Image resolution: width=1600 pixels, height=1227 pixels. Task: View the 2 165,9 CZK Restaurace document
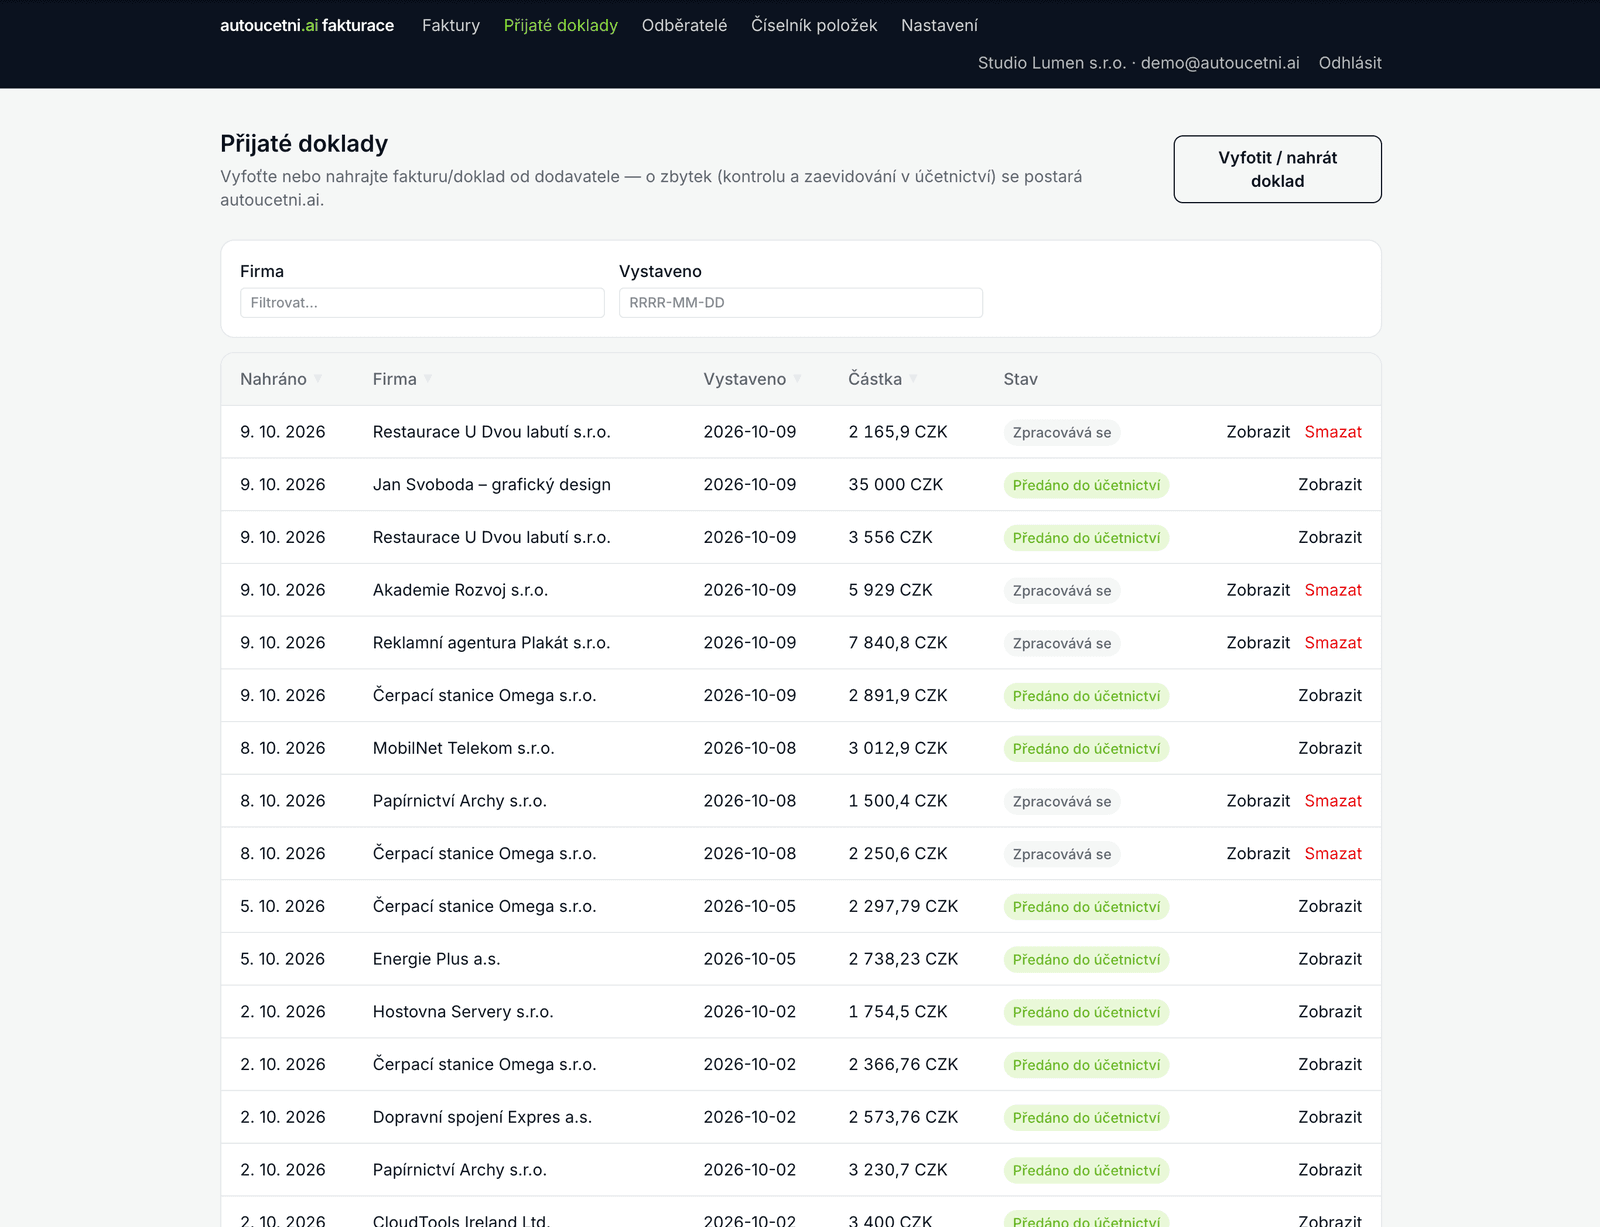[1258, 432]
